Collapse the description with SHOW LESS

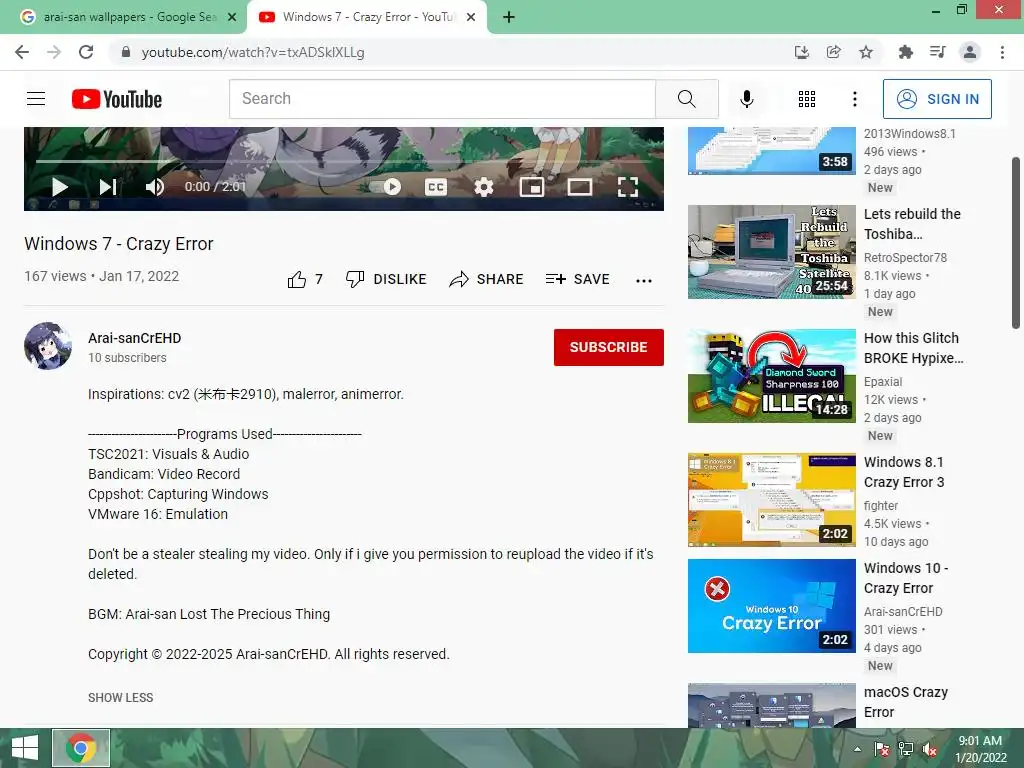point(121,697)
